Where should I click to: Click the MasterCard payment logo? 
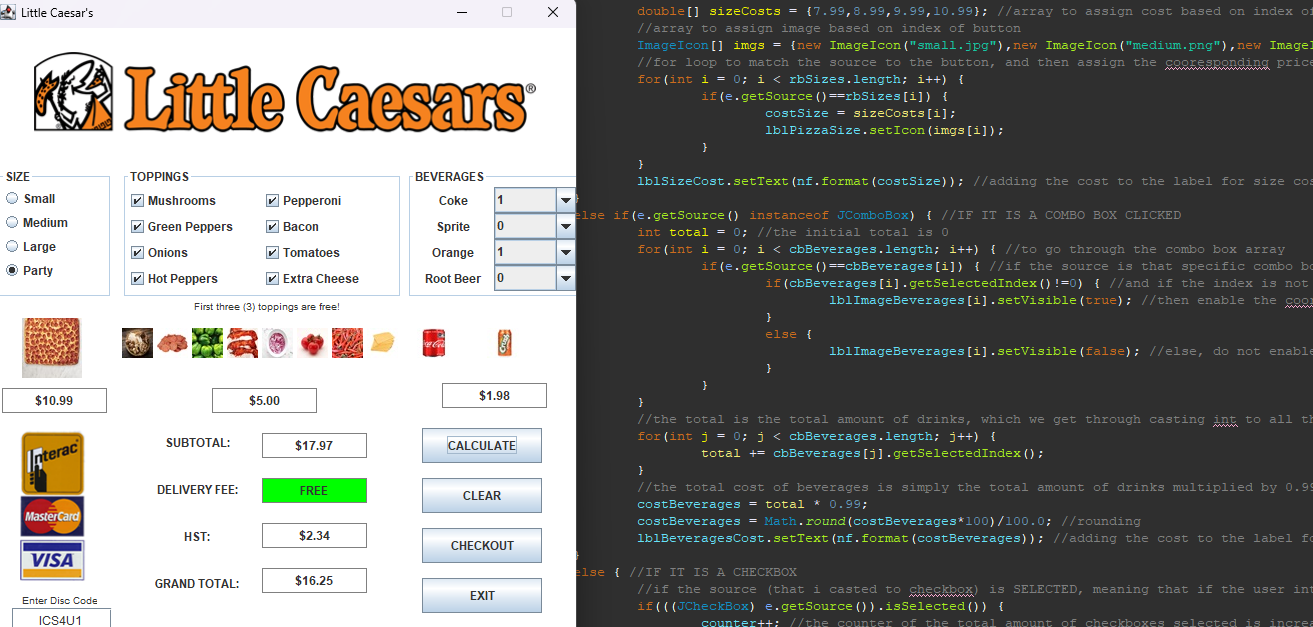click(x=52, y=517)
